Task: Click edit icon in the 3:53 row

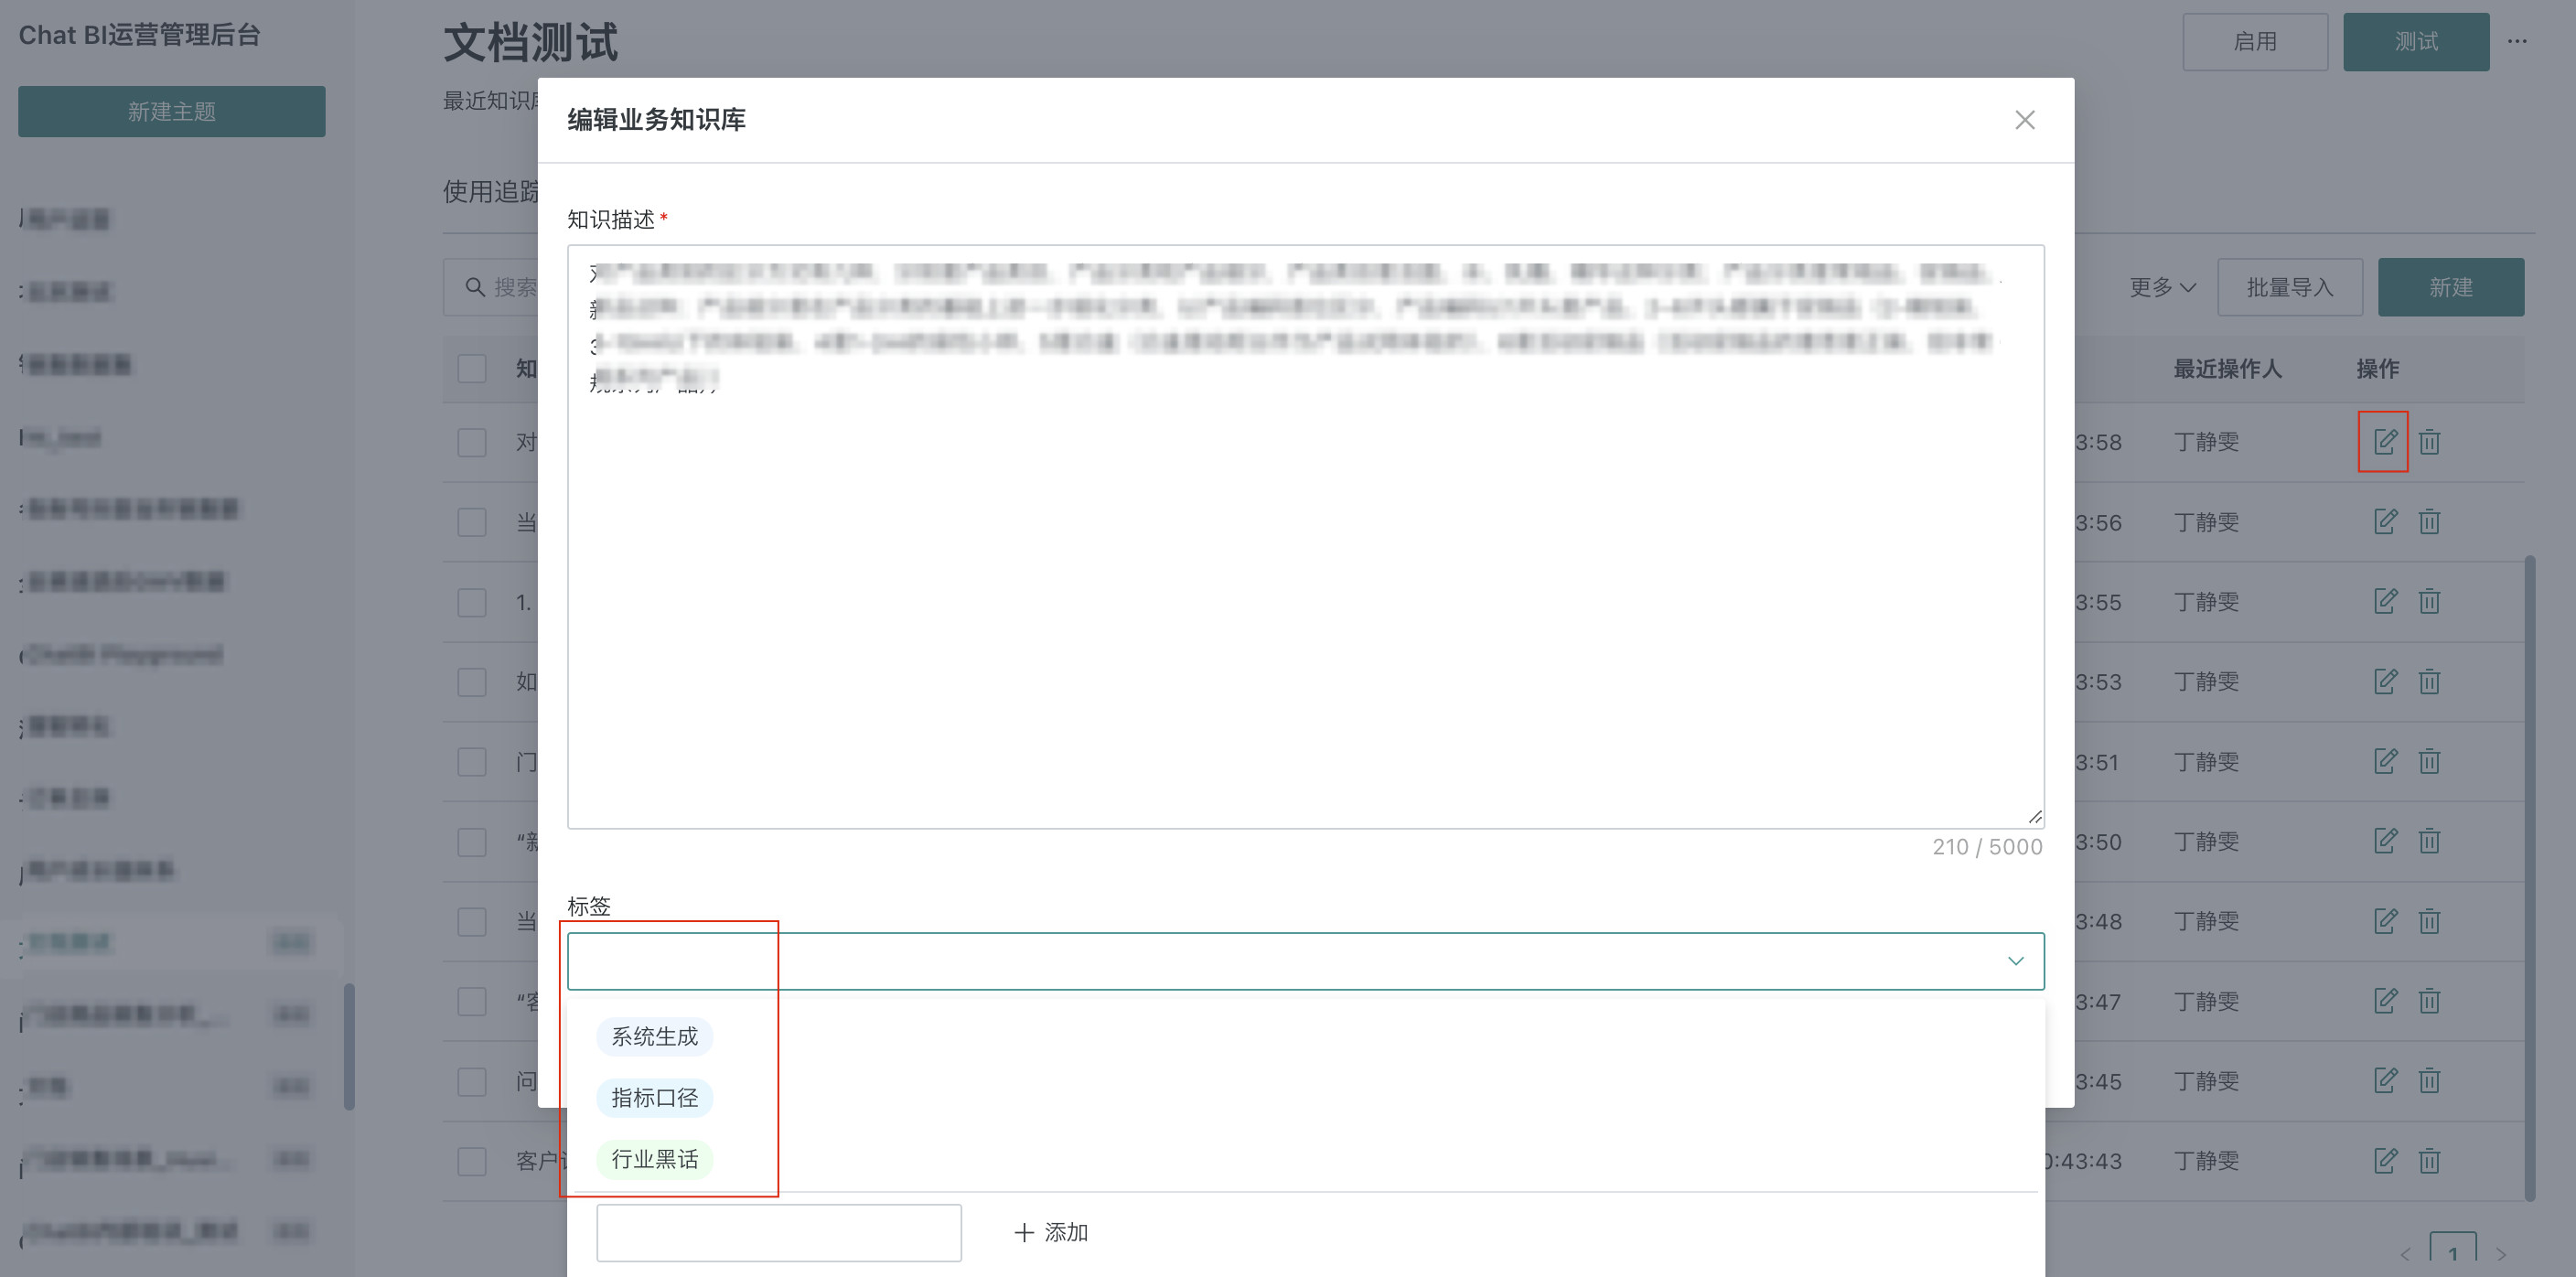Action: [2384, 681]
